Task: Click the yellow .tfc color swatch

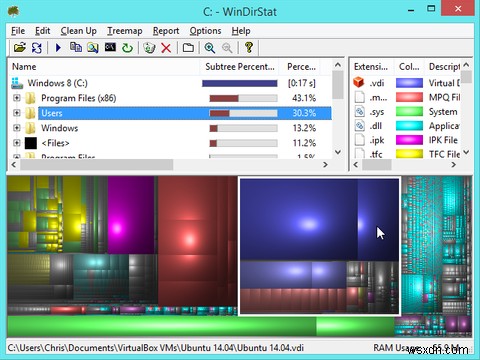Action: point(409,154)
